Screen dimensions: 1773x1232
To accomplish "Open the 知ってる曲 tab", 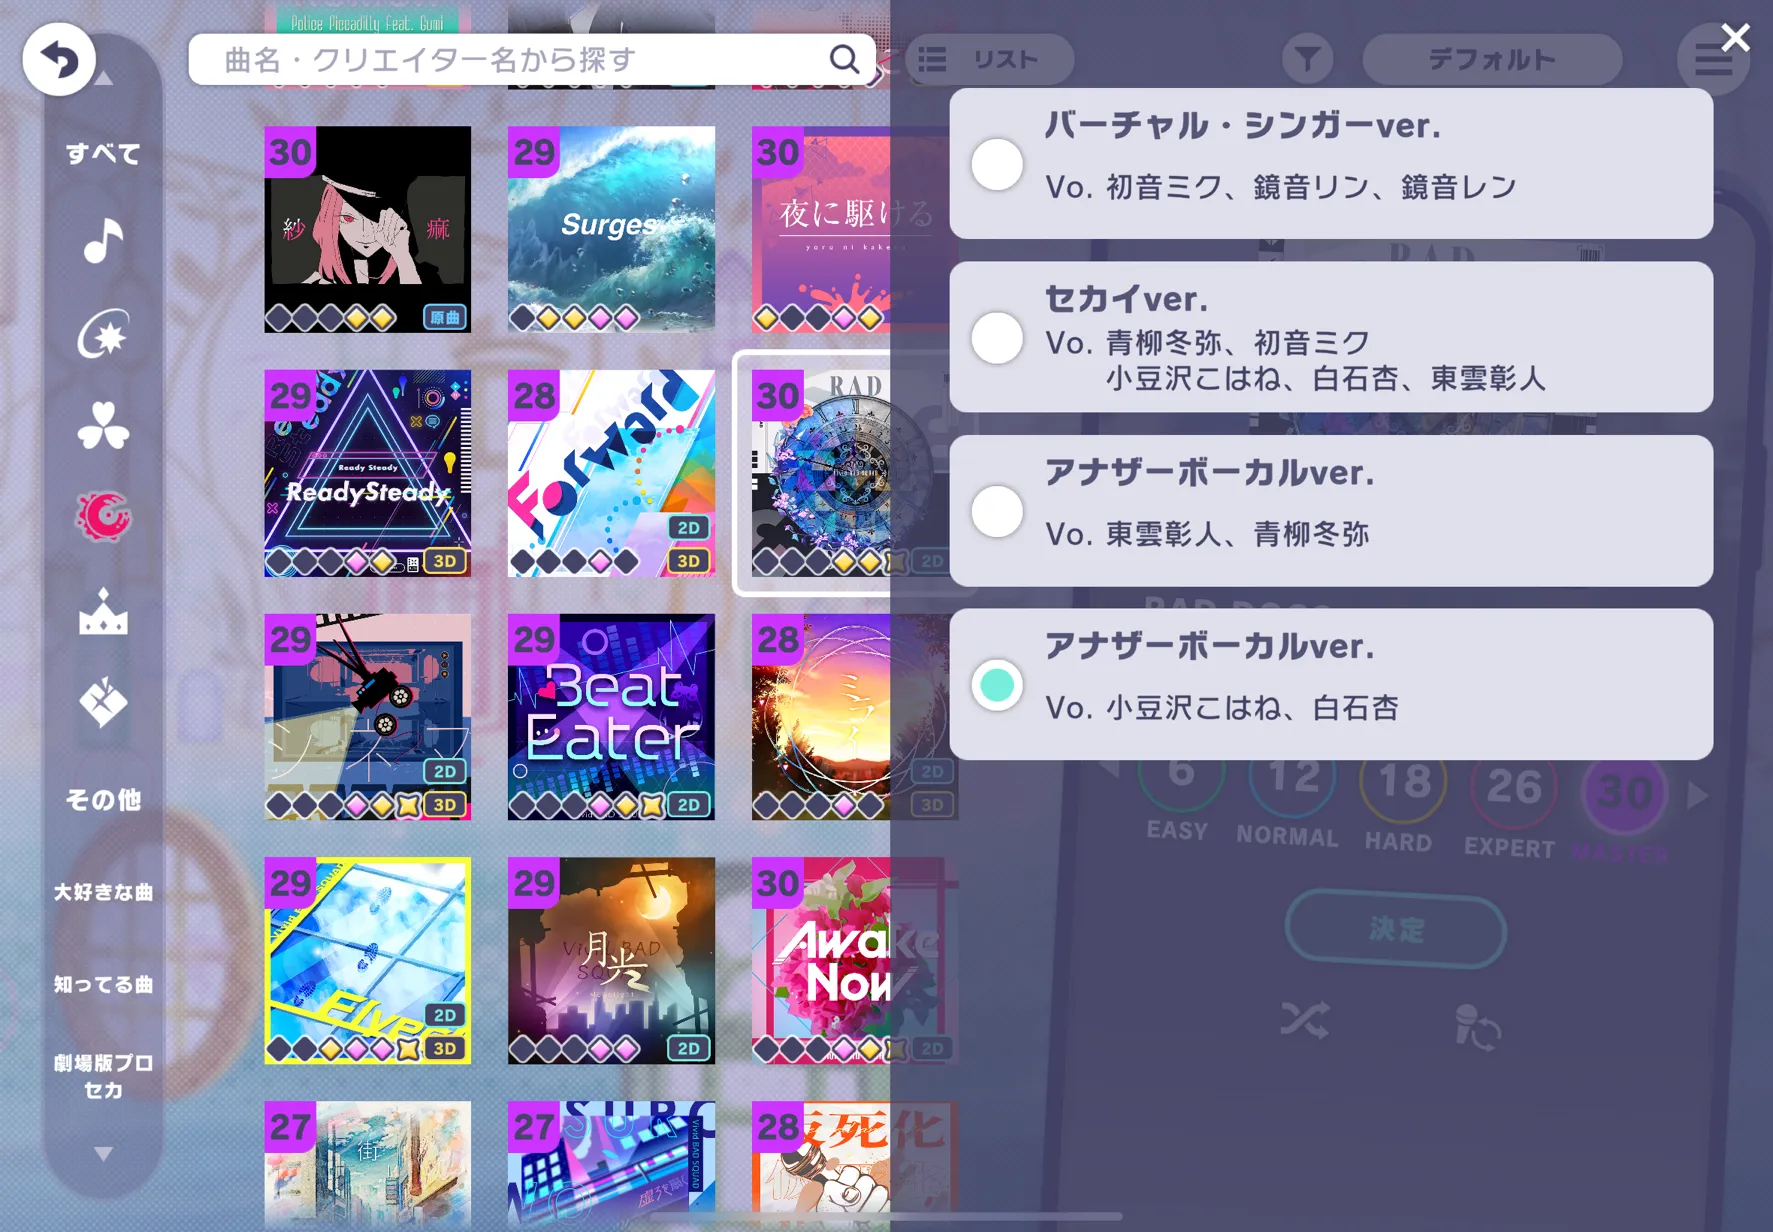I will tap(103, 984).
